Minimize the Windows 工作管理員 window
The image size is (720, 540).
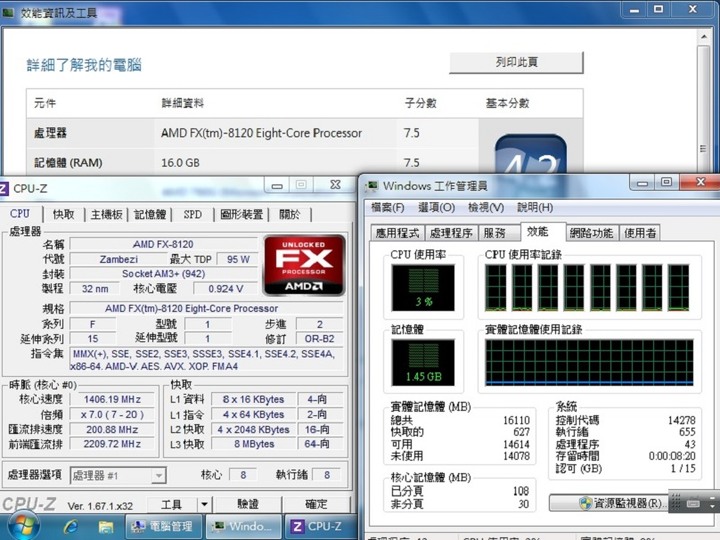(642, 183)
